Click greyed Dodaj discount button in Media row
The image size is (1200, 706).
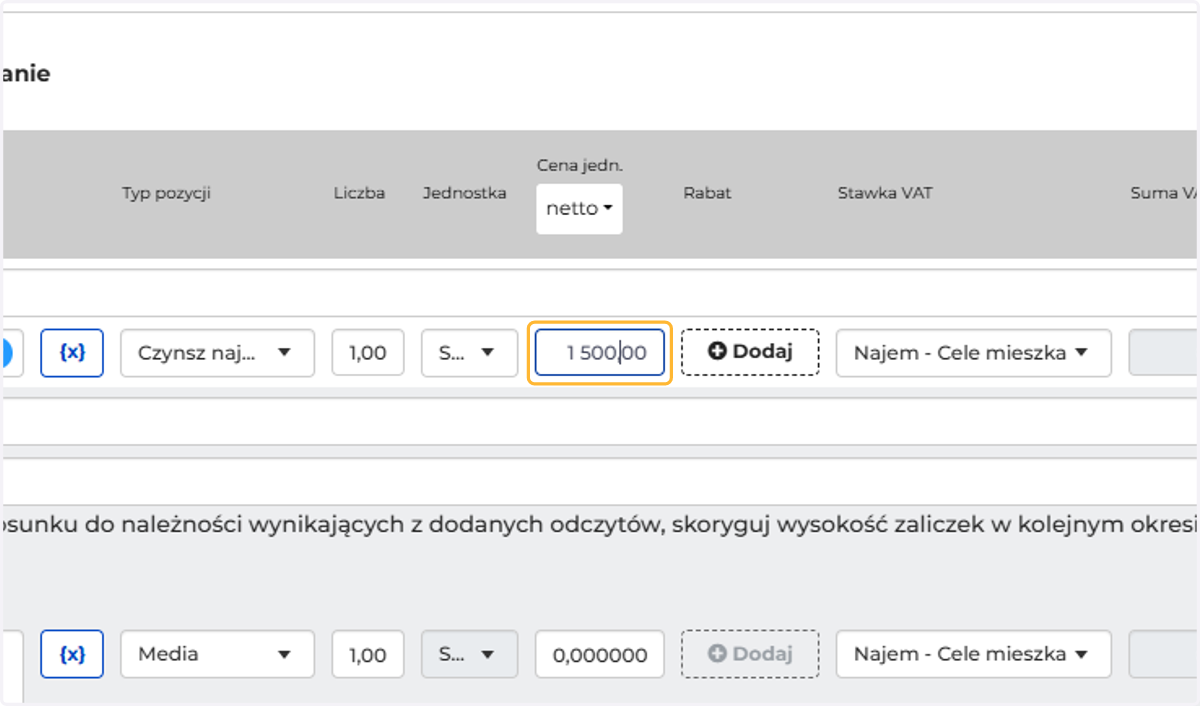pos(750,654)
